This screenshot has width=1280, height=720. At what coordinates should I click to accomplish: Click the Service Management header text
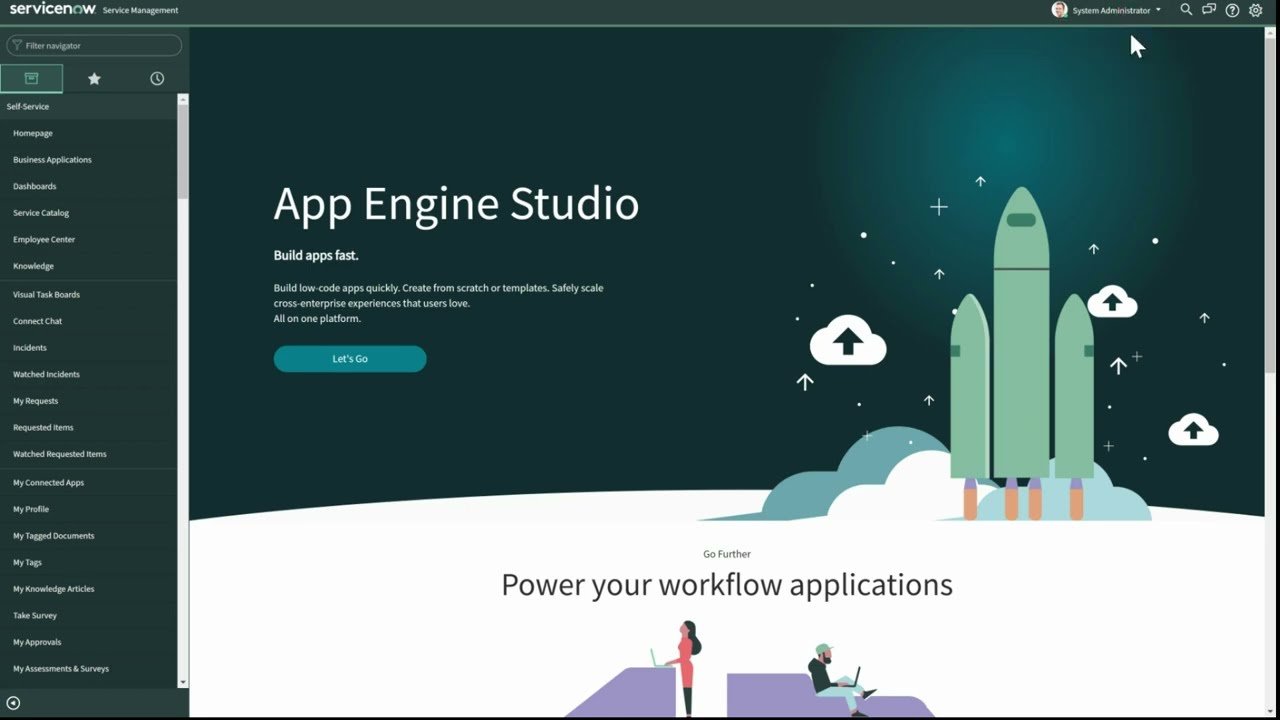(140, 10)
